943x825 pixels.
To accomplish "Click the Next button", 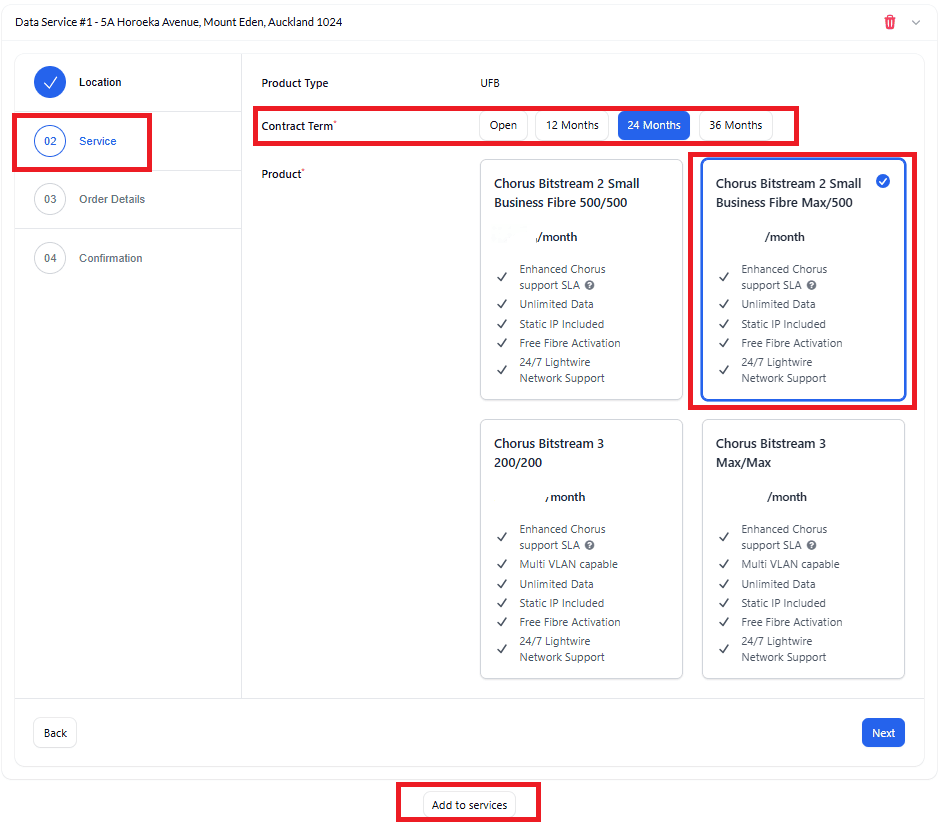I will pos(883,732).
